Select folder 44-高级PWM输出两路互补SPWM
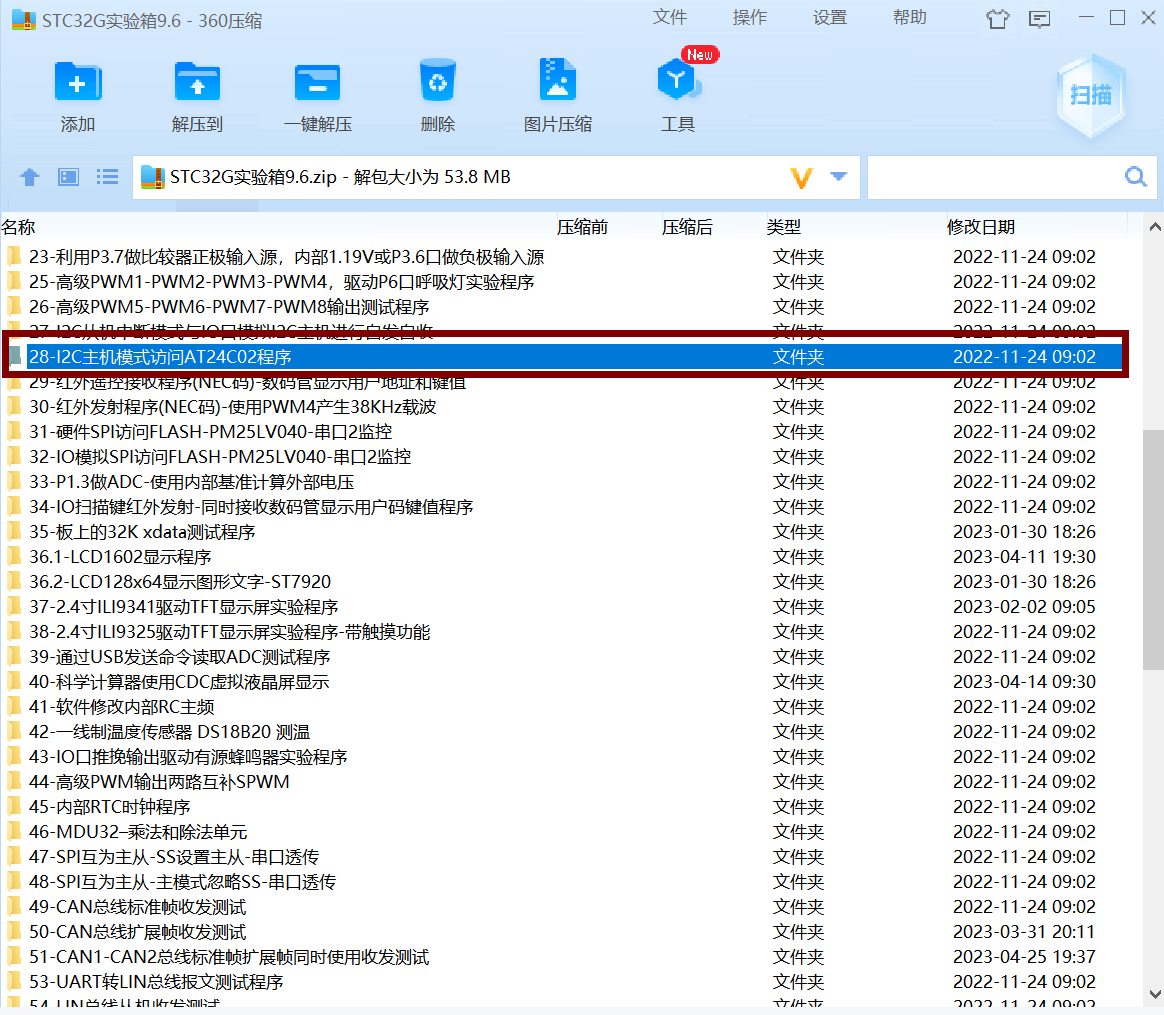 (159, 782)
